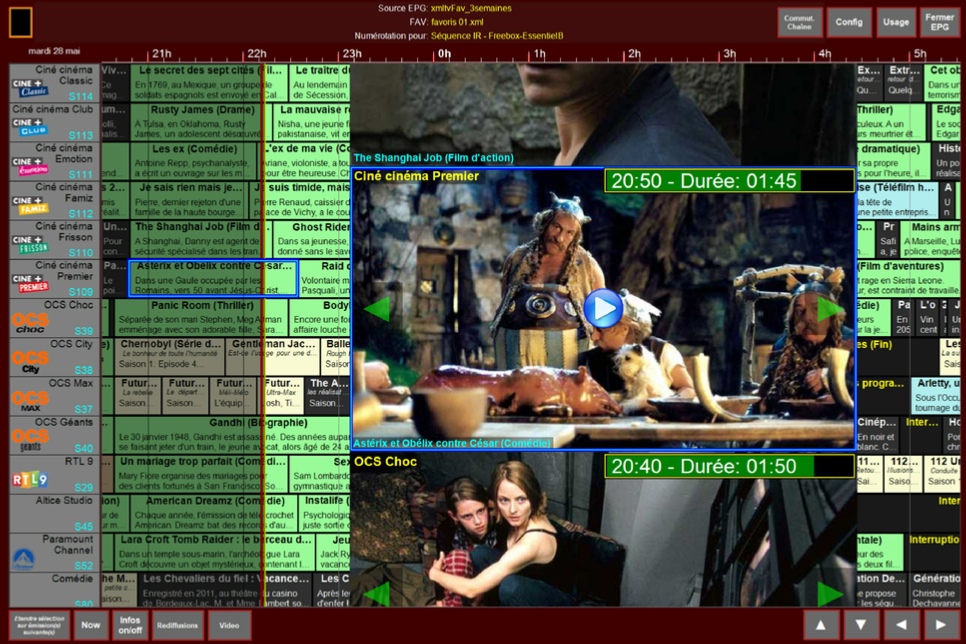Show Rediffusions for the selected program
This screenshot has height=644, width=966.
tap(177, 625)
